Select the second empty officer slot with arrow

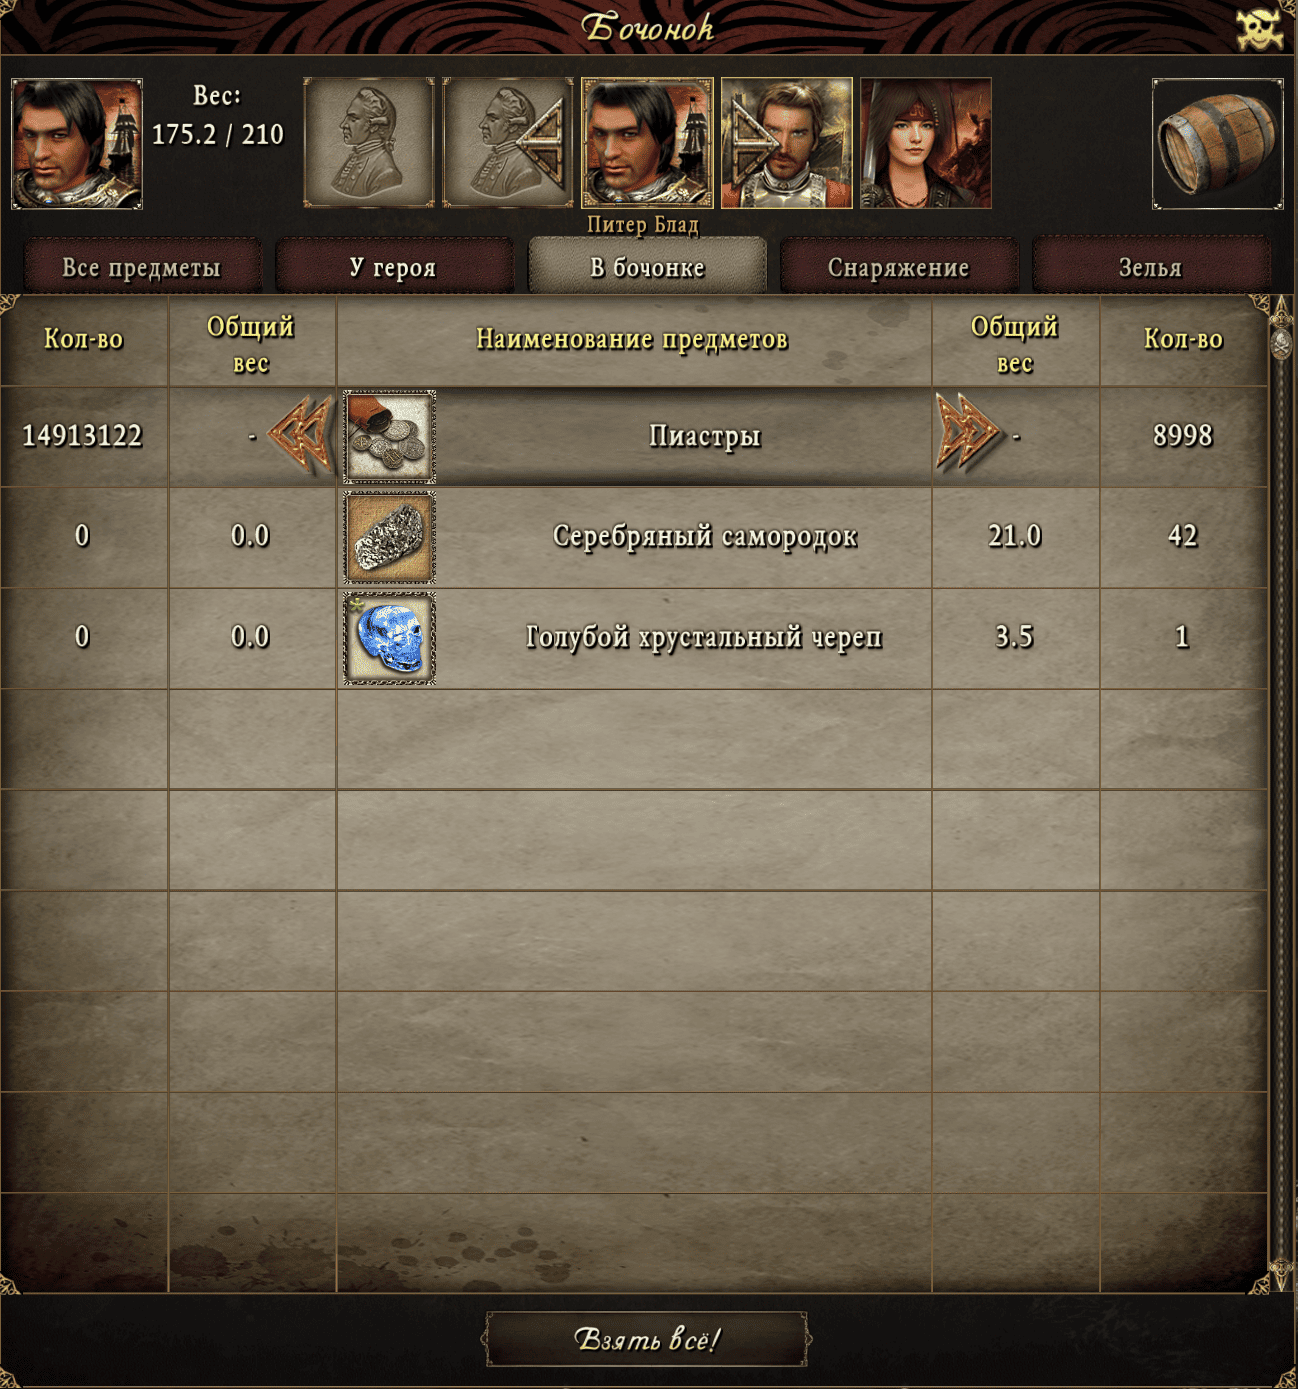coord(508,143)
